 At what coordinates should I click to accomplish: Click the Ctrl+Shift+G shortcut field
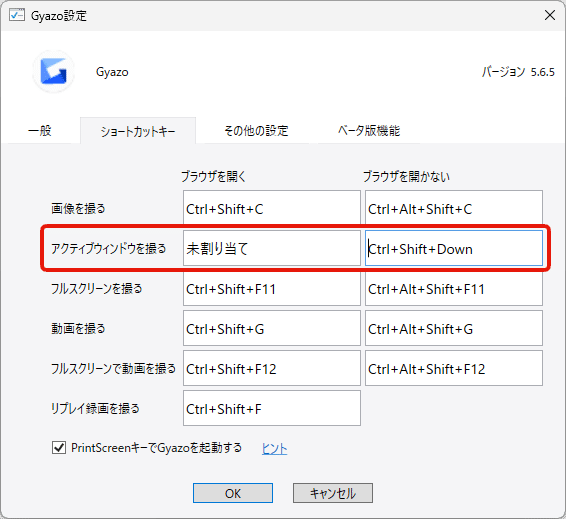coord(272,328)
